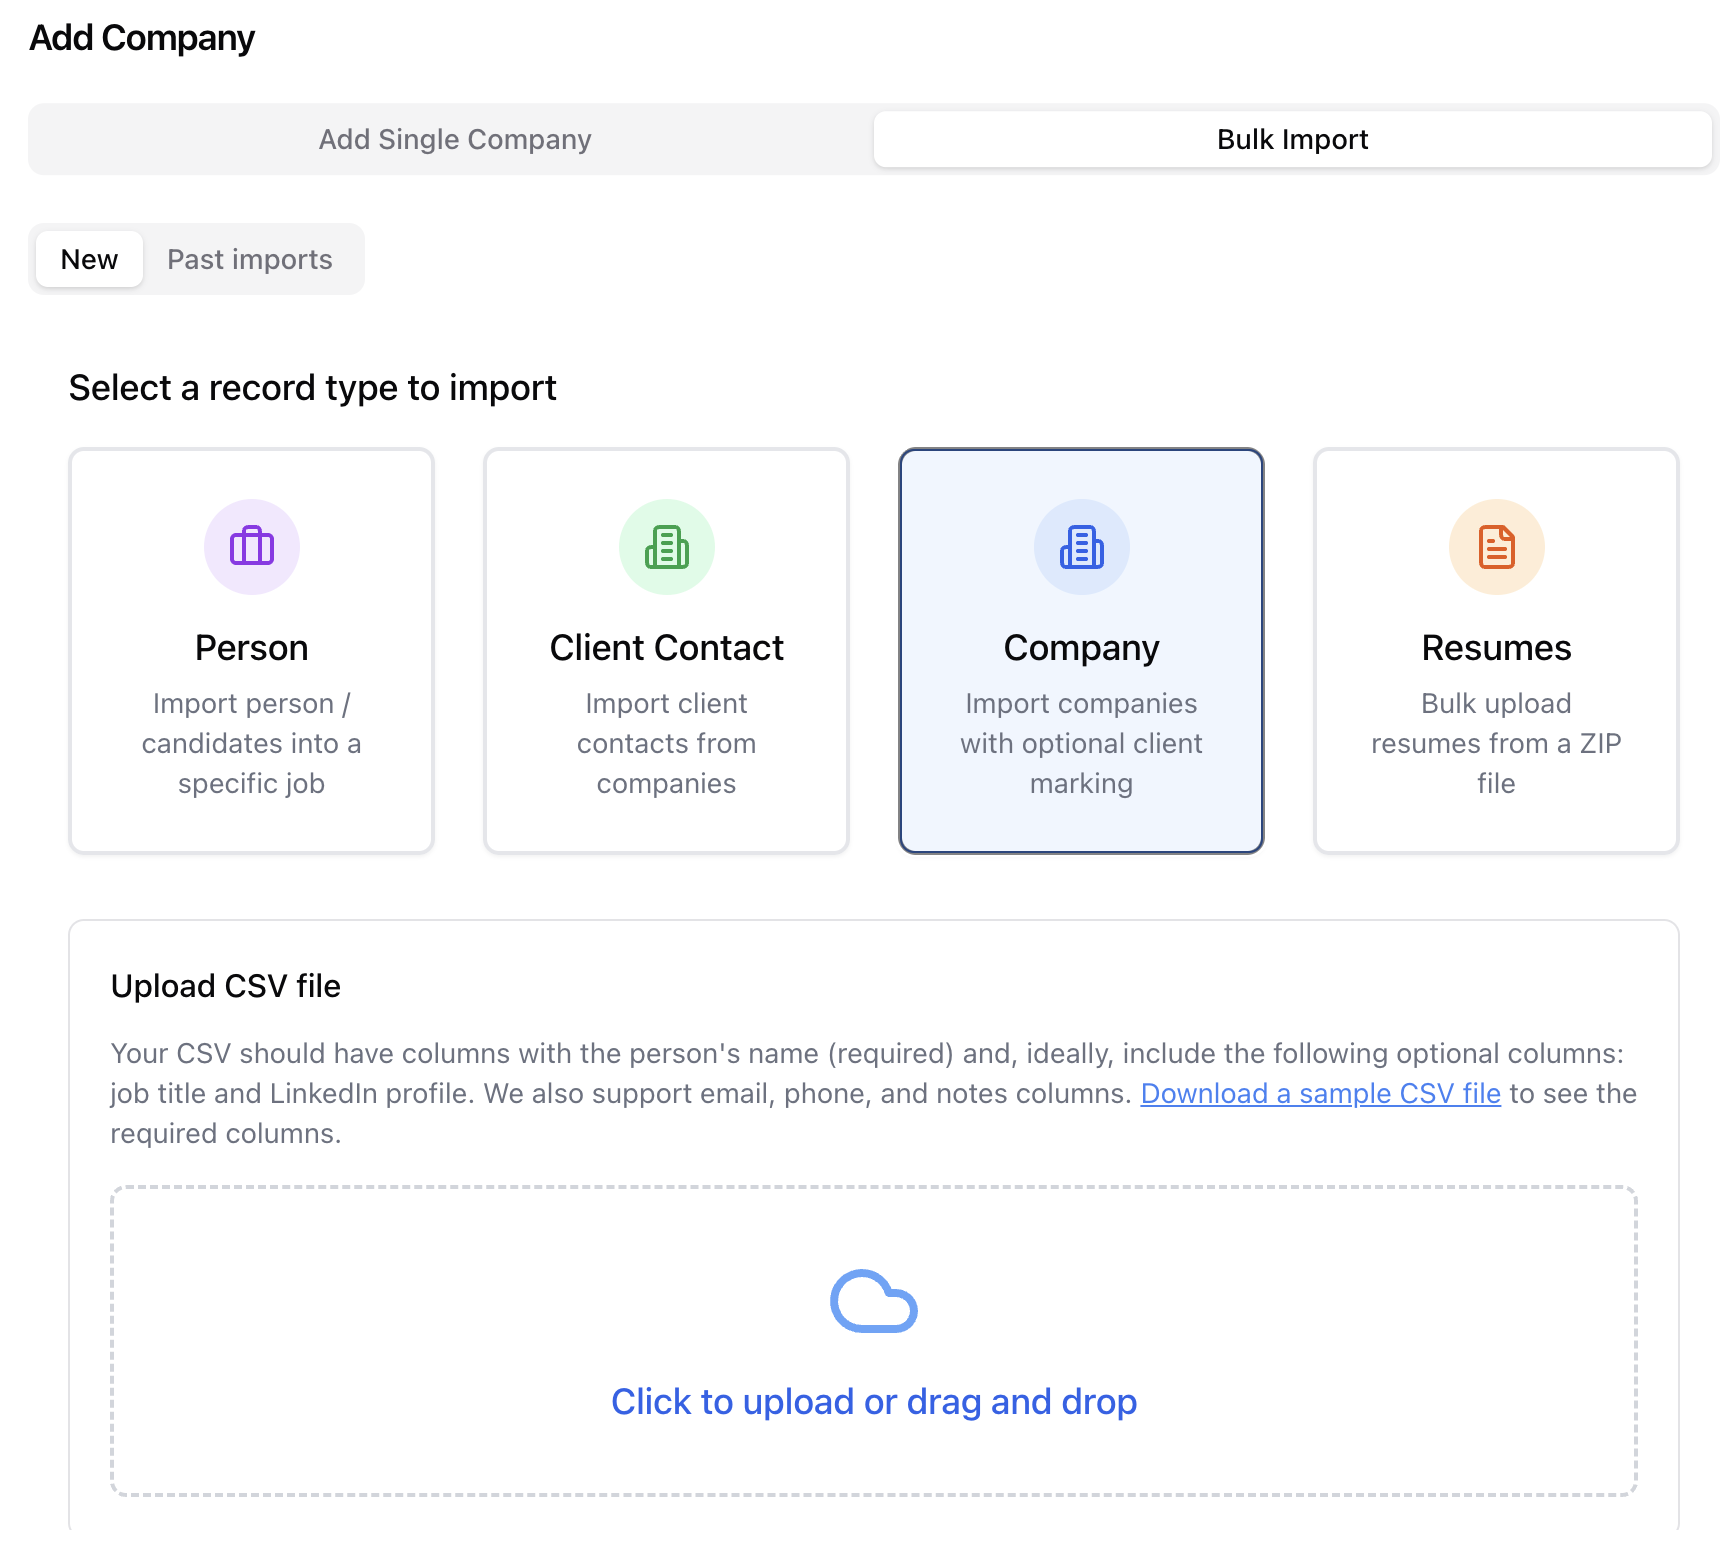Click 'Import companies with optional client marking' description
Image resolution: width=1734 pixels, height=1564 pixels.
click(1082, 743)
